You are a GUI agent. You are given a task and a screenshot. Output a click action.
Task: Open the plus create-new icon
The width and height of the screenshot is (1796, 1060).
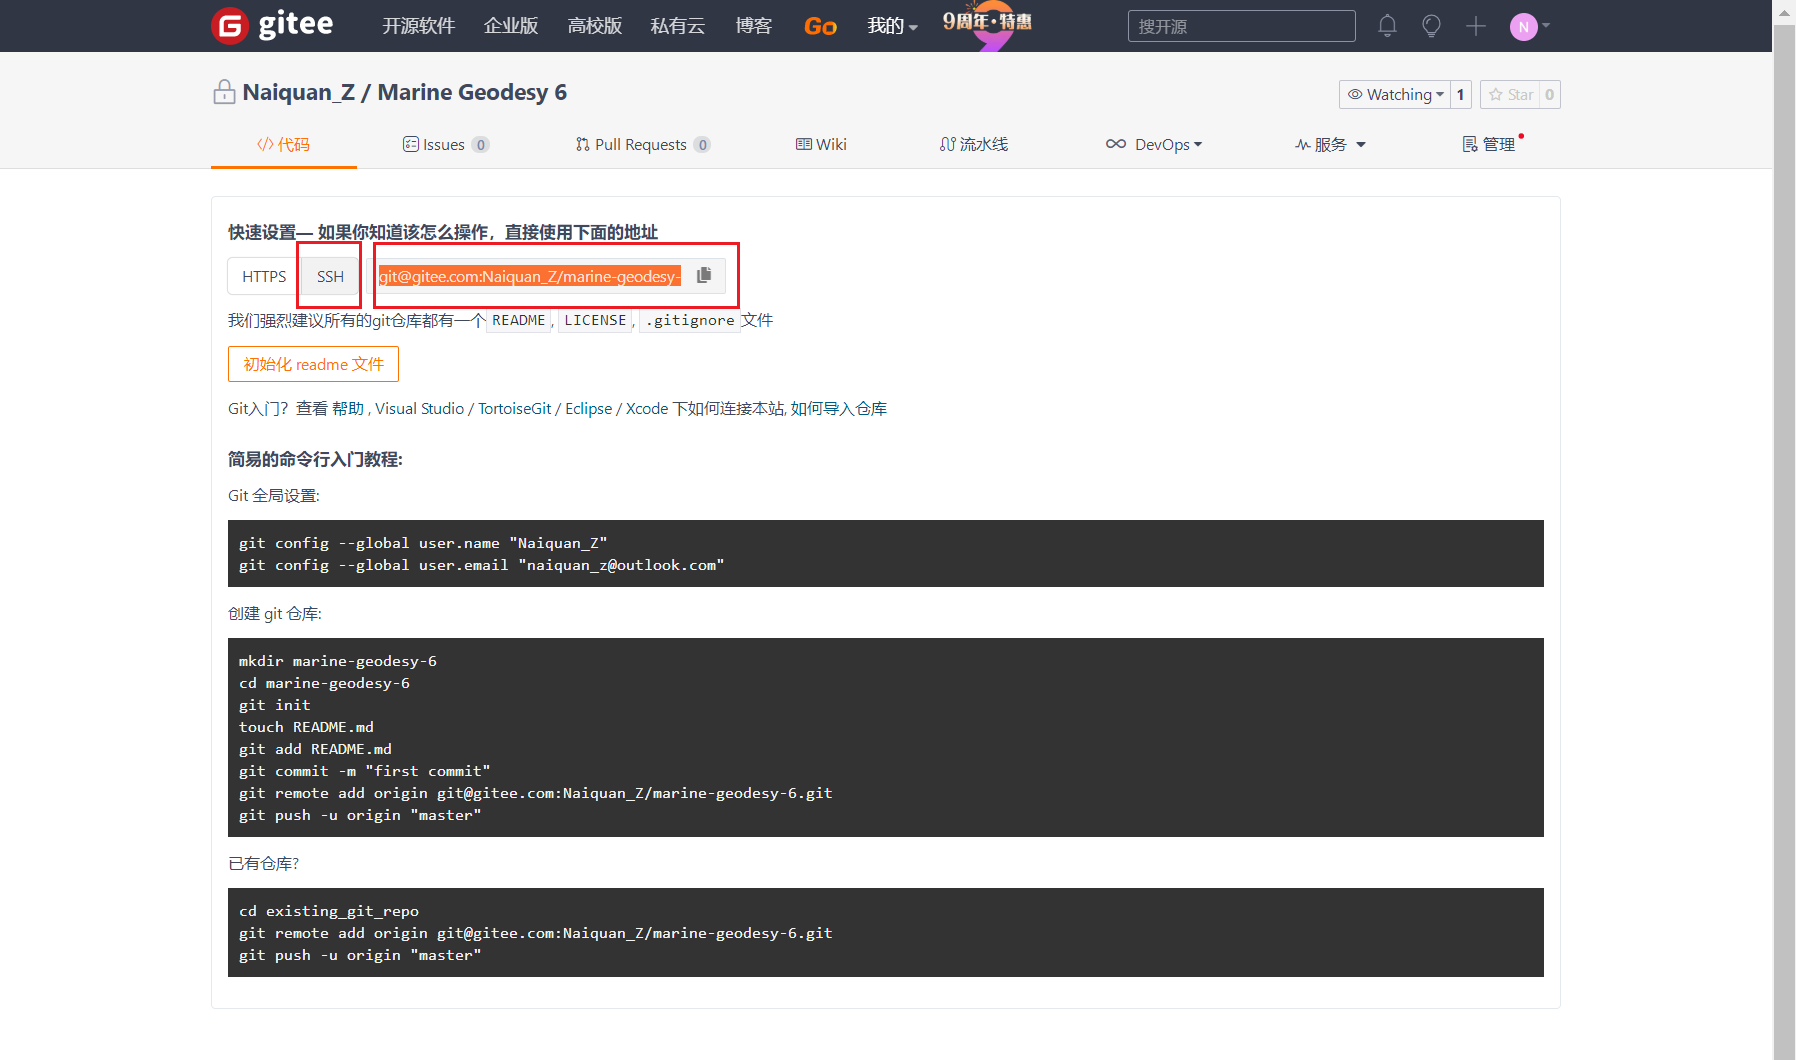click(x=1476, y=26)
